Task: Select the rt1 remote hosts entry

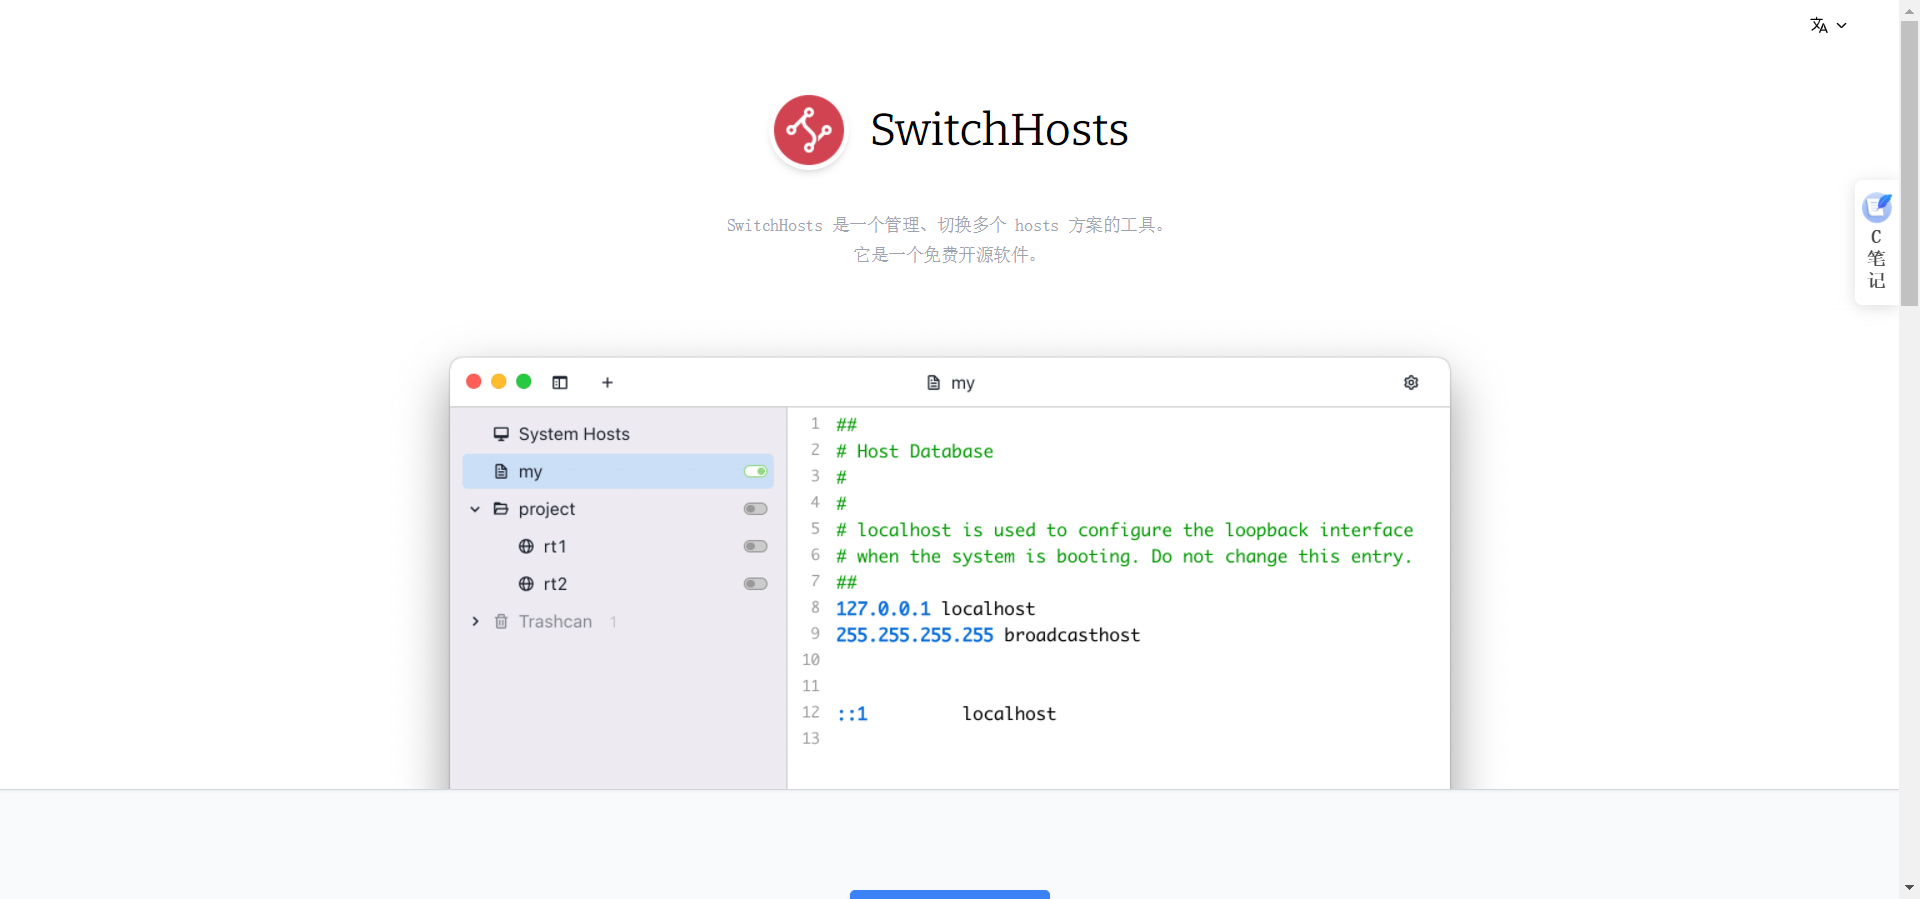Action: (x=618, y=546)
